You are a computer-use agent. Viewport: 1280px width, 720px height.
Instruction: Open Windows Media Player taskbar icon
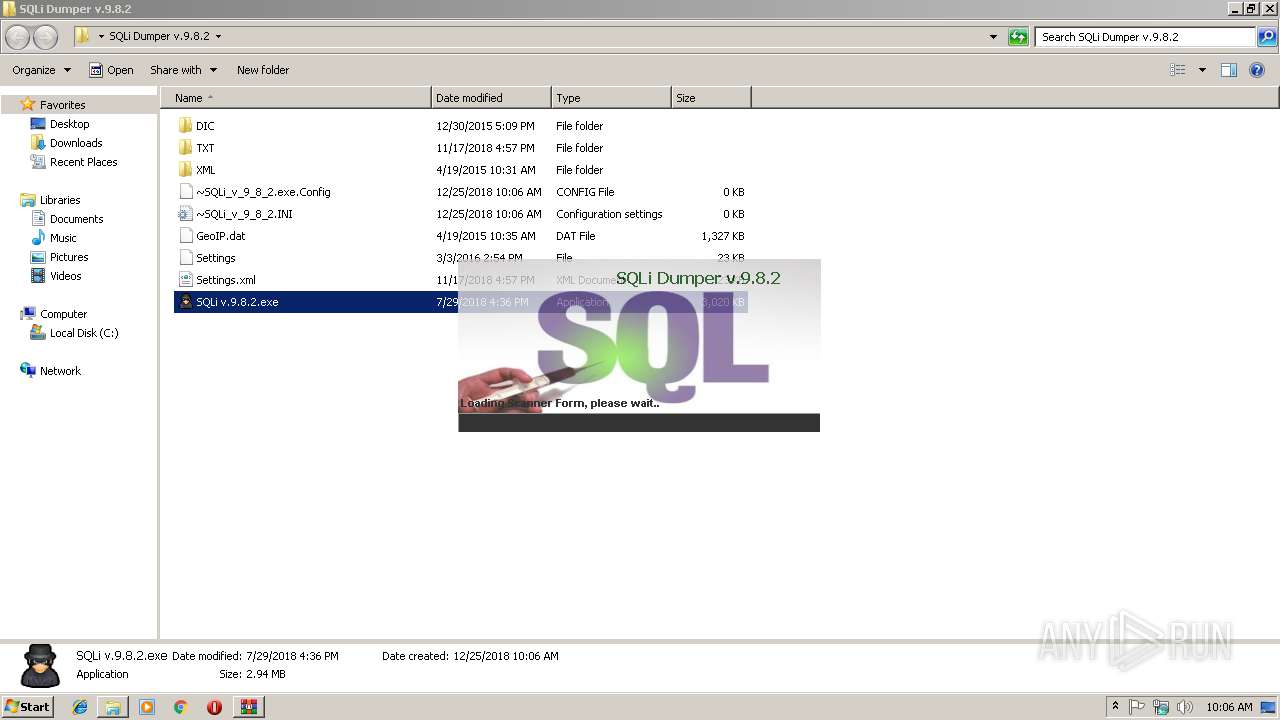[x=147, y=707]
